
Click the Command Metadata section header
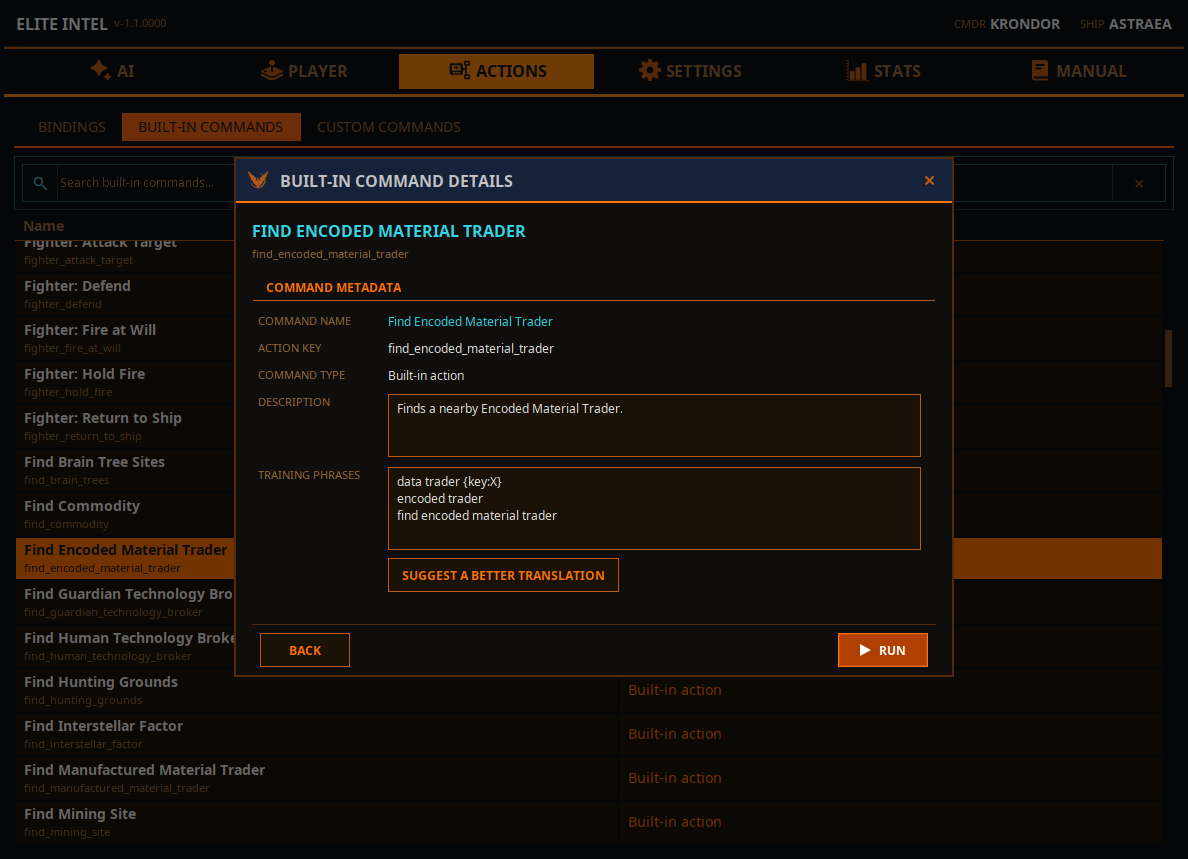point(333,288)
